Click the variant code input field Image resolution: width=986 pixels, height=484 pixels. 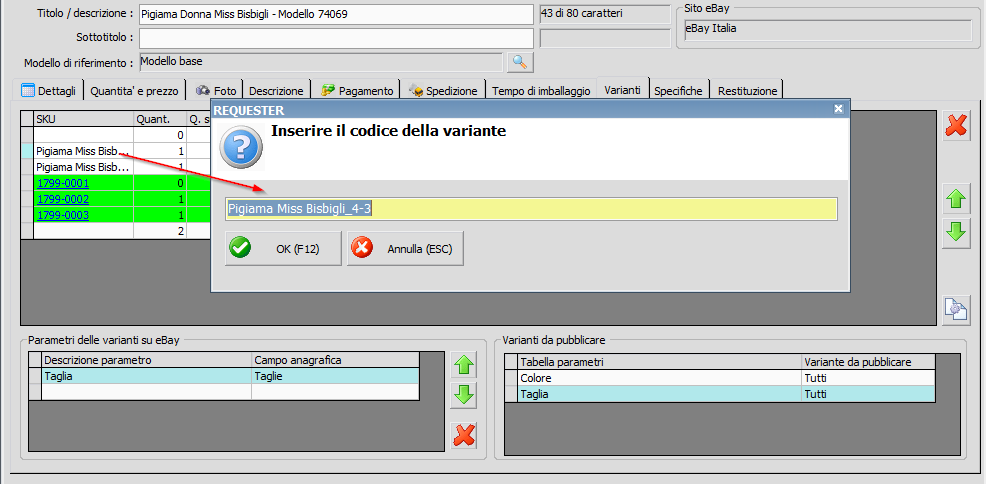531,209
